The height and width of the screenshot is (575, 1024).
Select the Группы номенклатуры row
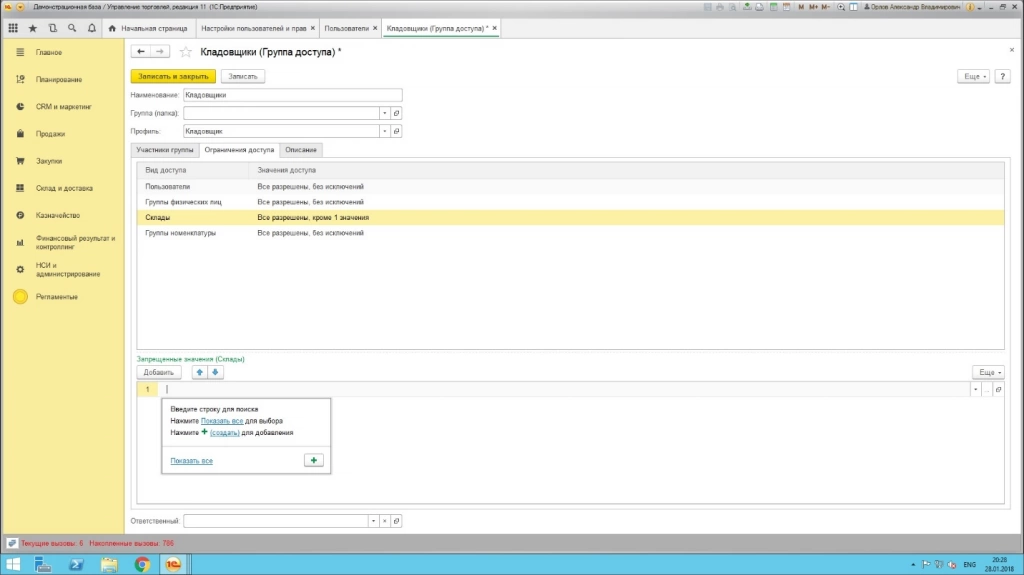click(x=570, y=233)
